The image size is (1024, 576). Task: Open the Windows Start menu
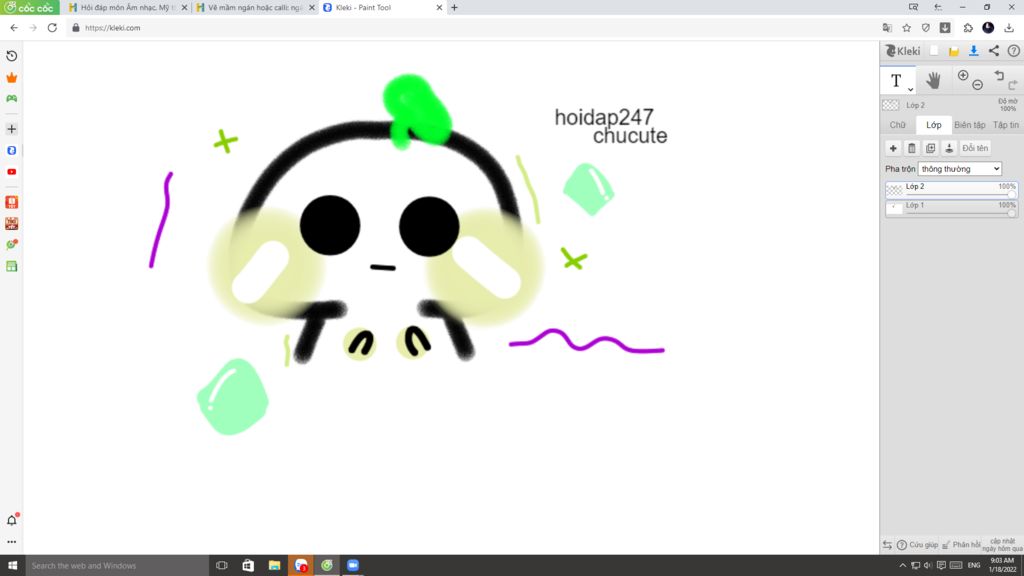coord(12,566)
